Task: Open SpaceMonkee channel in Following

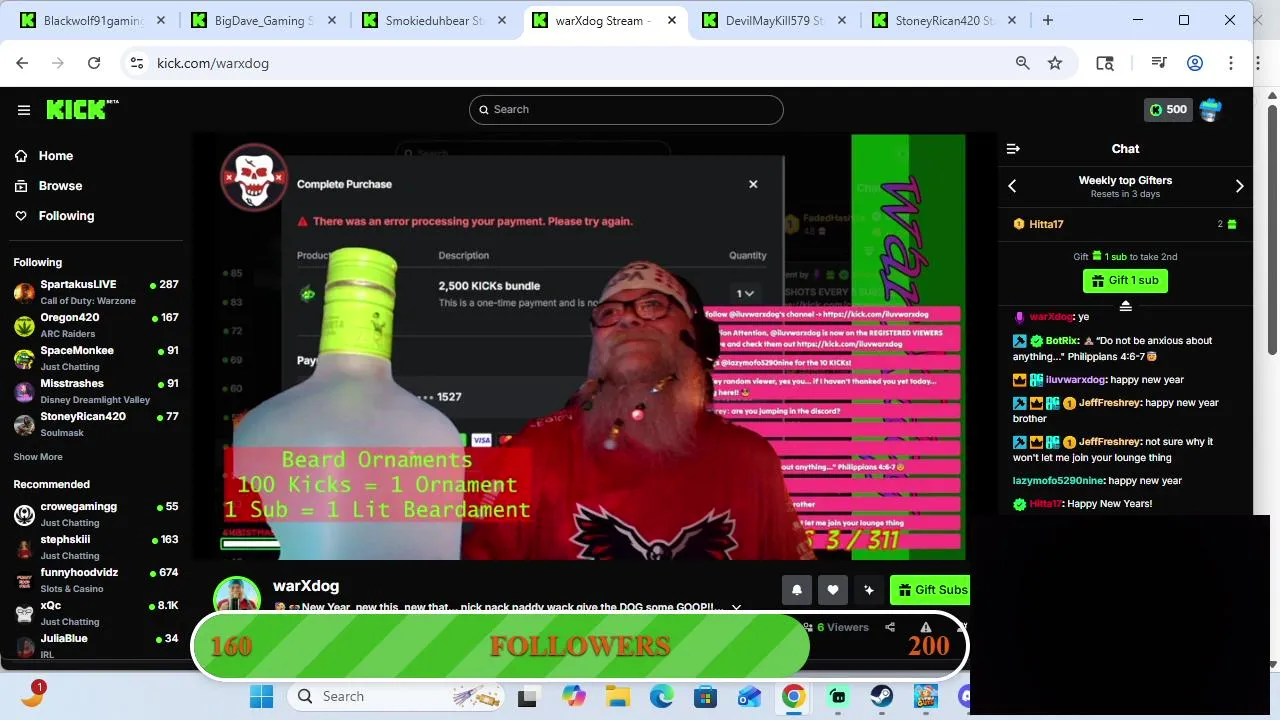Action: pos(96,358)
